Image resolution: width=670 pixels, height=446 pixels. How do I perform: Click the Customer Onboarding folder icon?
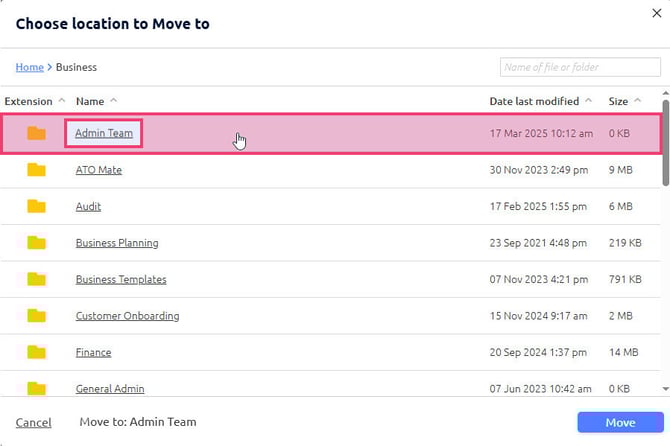point(36,316)
